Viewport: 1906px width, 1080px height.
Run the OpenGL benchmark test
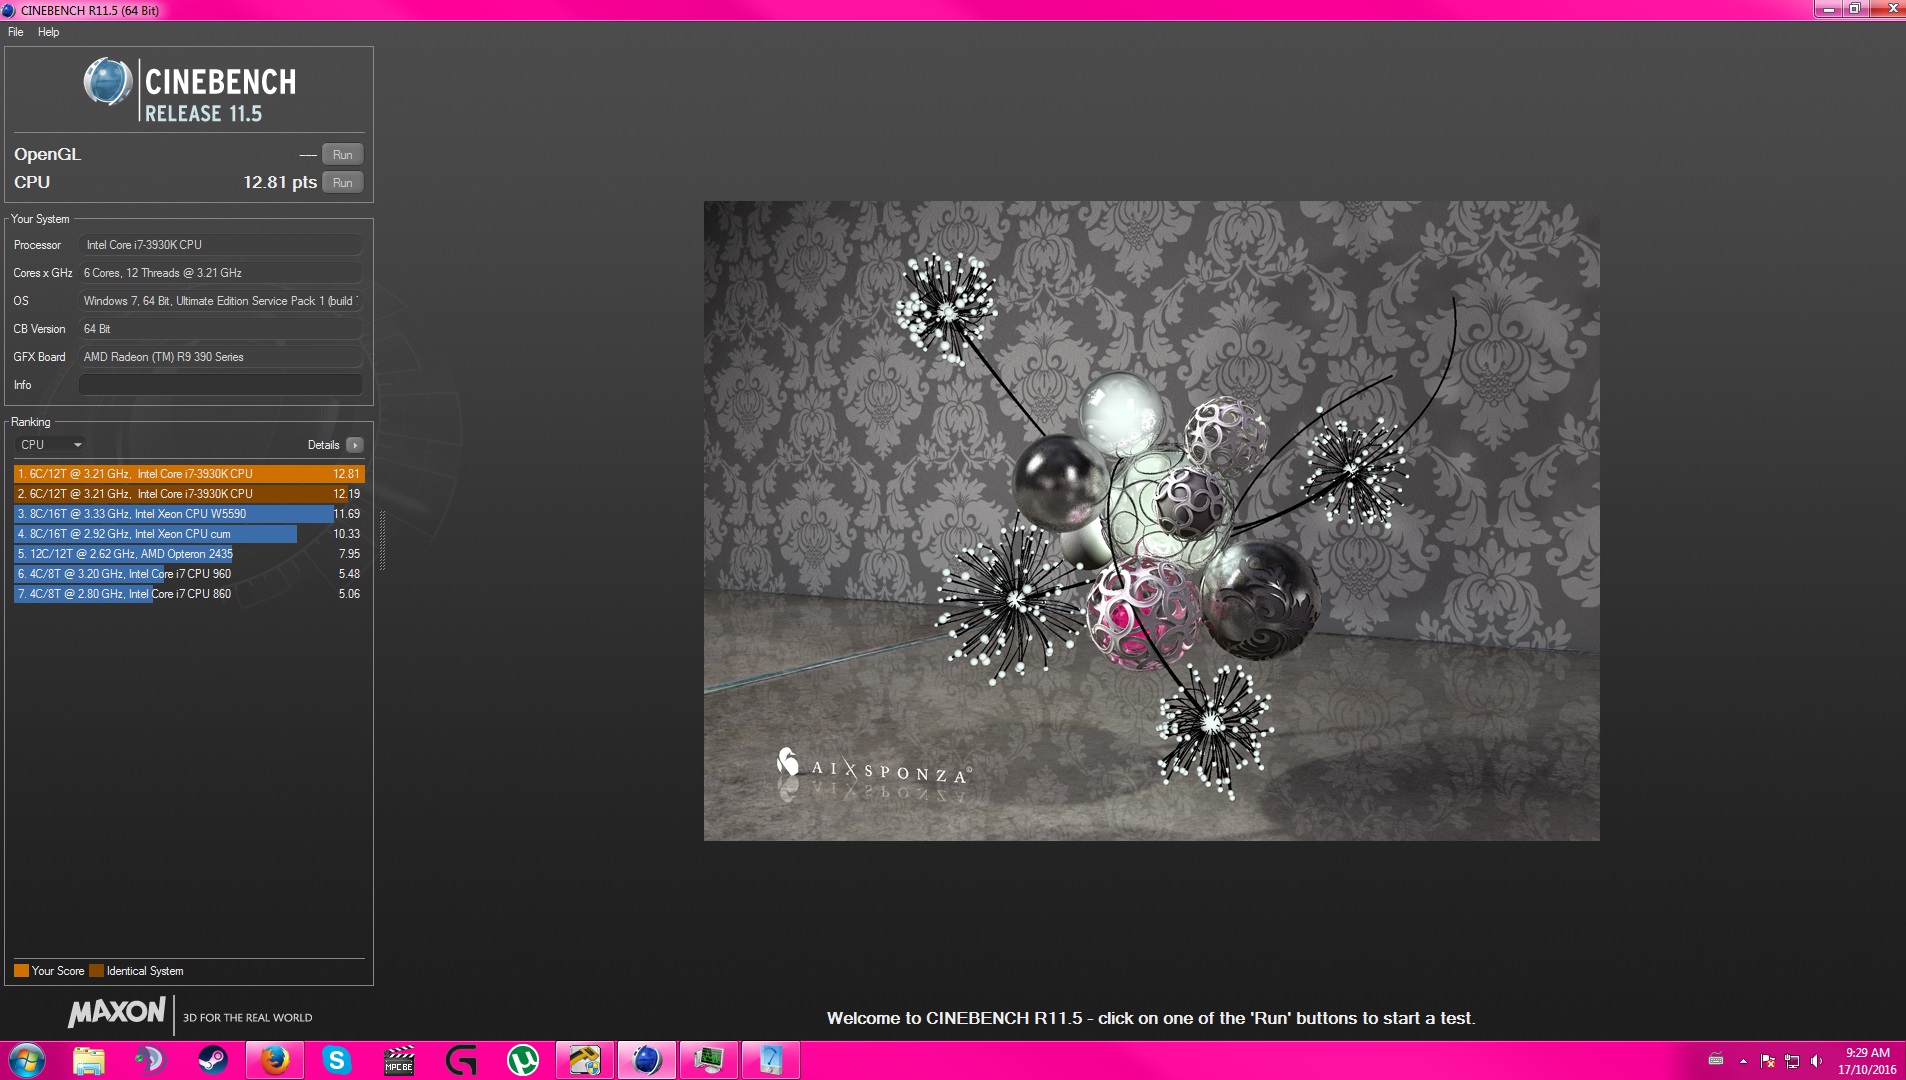342,155
